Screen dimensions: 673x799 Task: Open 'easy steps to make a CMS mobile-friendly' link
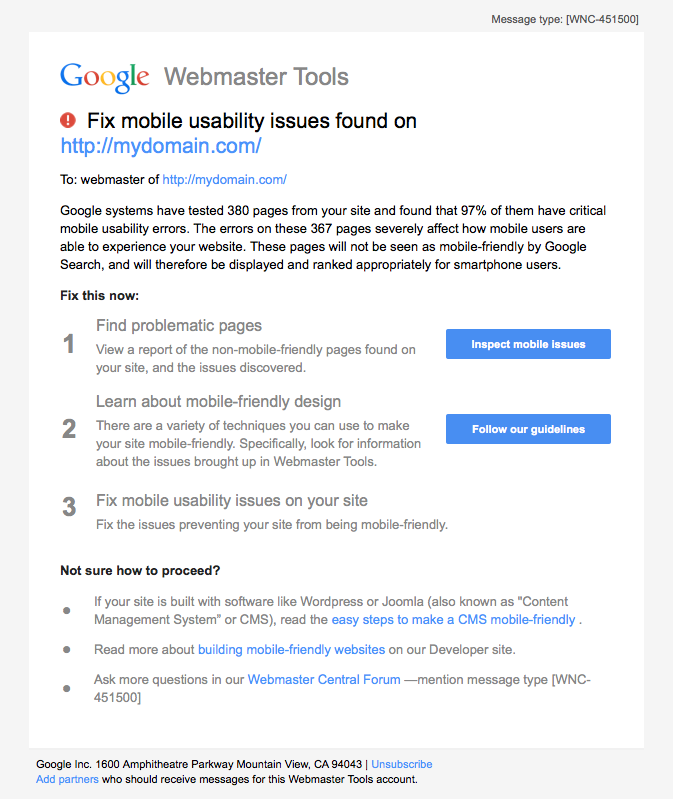click(453, 620)
